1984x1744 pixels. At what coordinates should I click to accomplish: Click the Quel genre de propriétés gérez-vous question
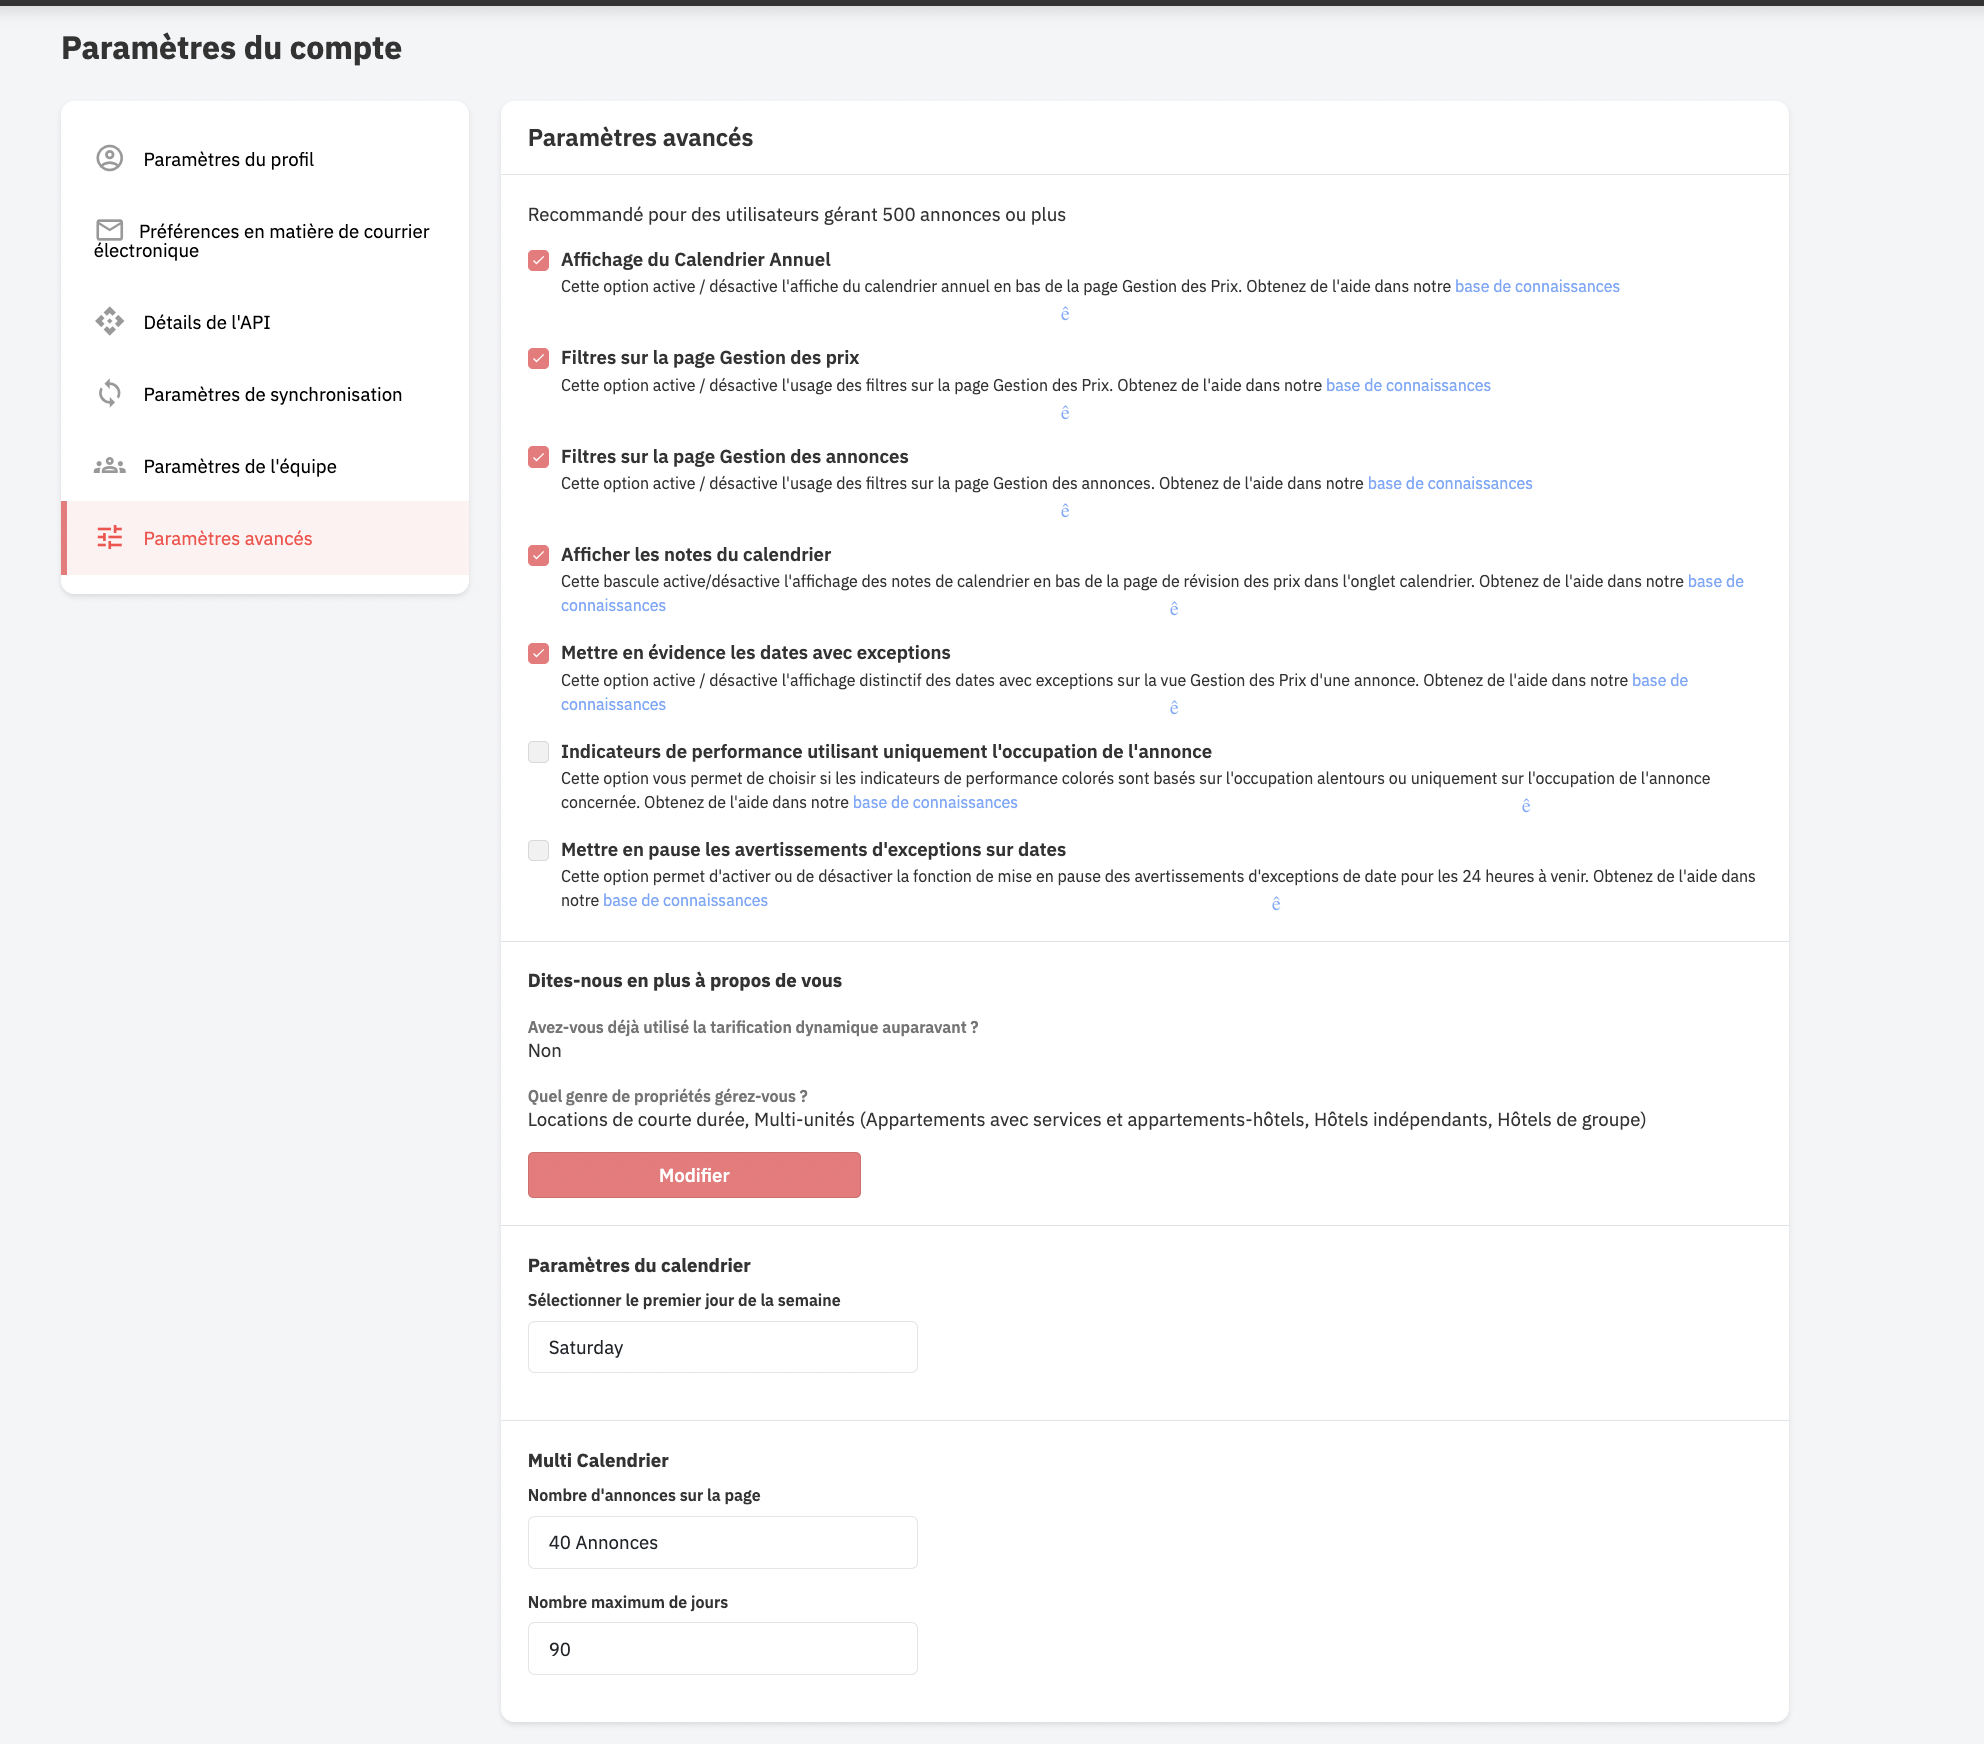pyautogui.click(x=668, y=1096)
